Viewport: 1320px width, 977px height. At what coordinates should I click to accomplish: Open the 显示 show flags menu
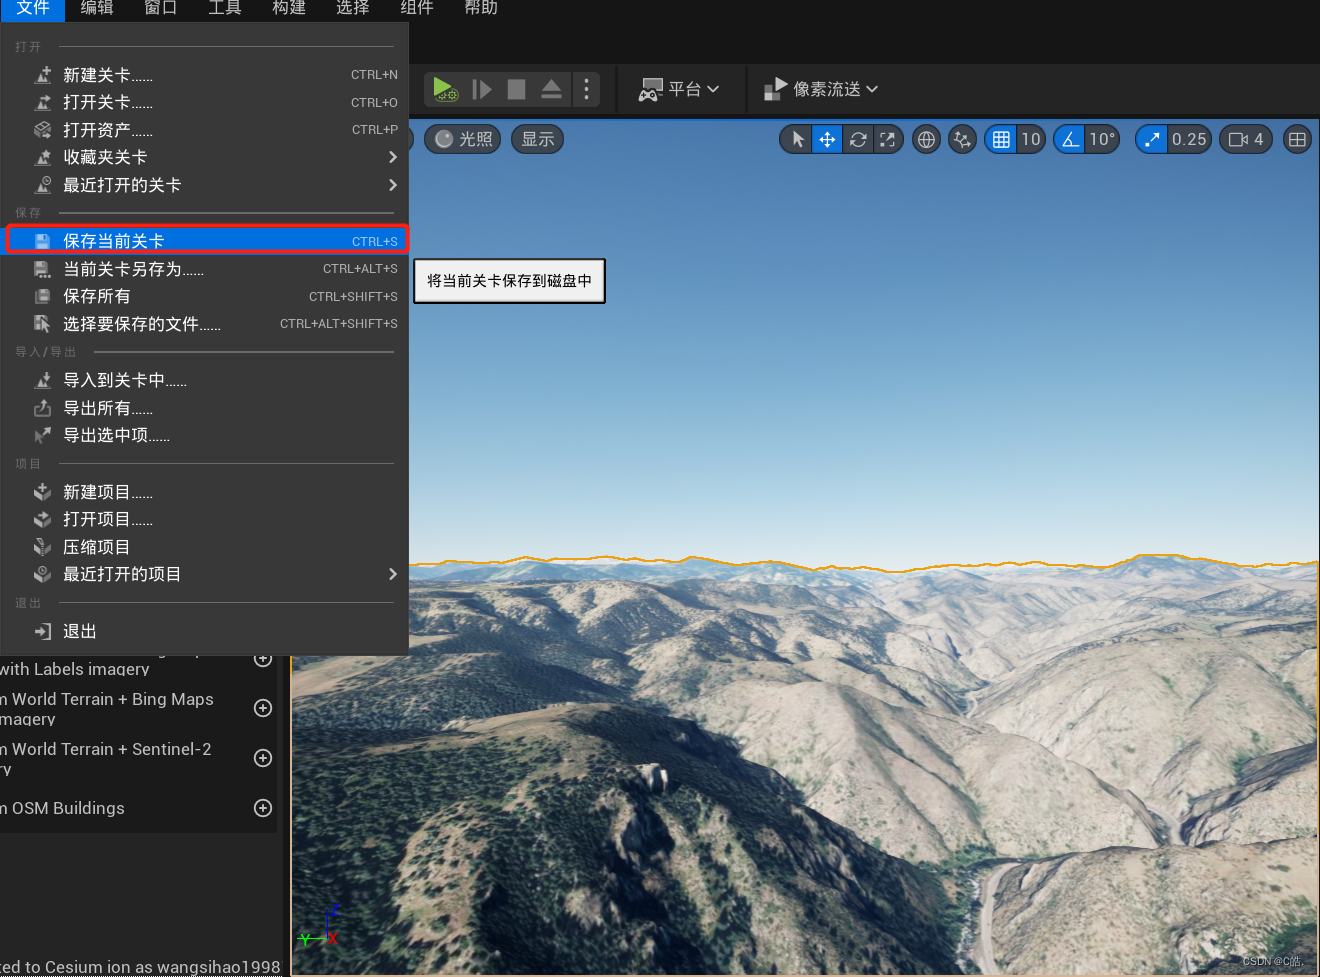(x=538, y=139)
